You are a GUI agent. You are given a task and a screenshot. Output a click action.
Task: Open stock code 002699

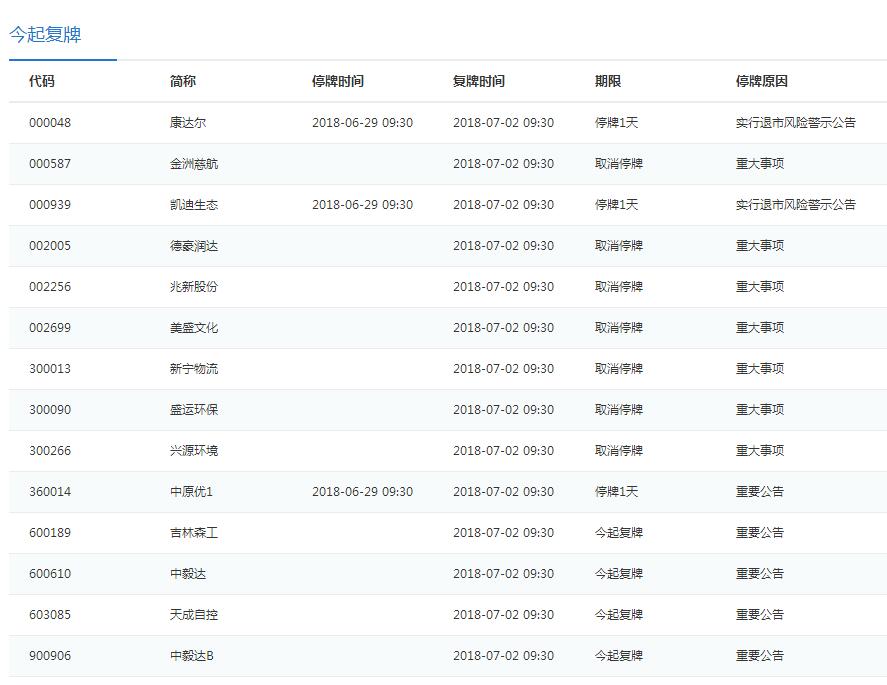click(50, 328)
